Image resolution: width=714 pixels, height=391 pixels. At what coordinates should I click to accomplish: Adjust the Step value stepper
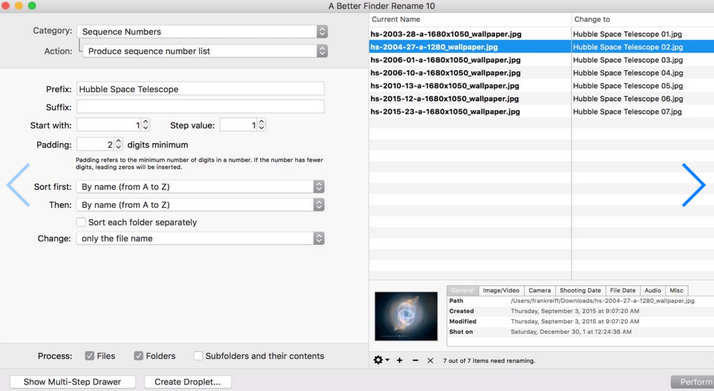261,125
